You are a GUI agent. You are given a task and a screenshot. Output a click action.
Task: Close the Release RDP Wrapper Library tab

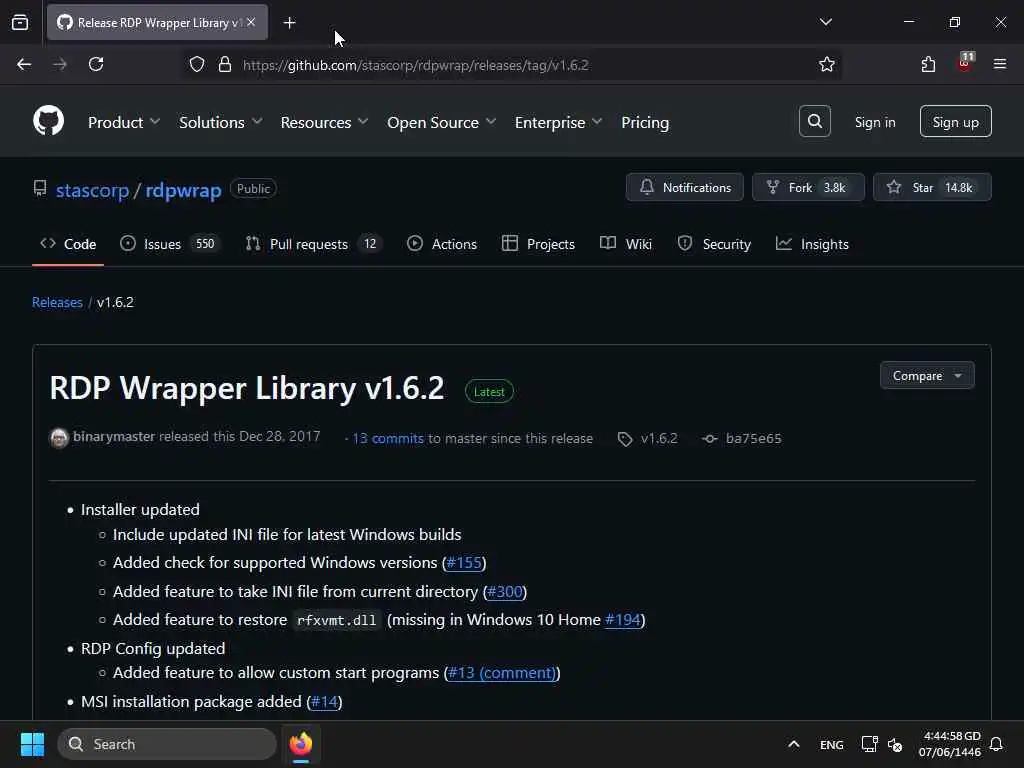coord(251,22)
